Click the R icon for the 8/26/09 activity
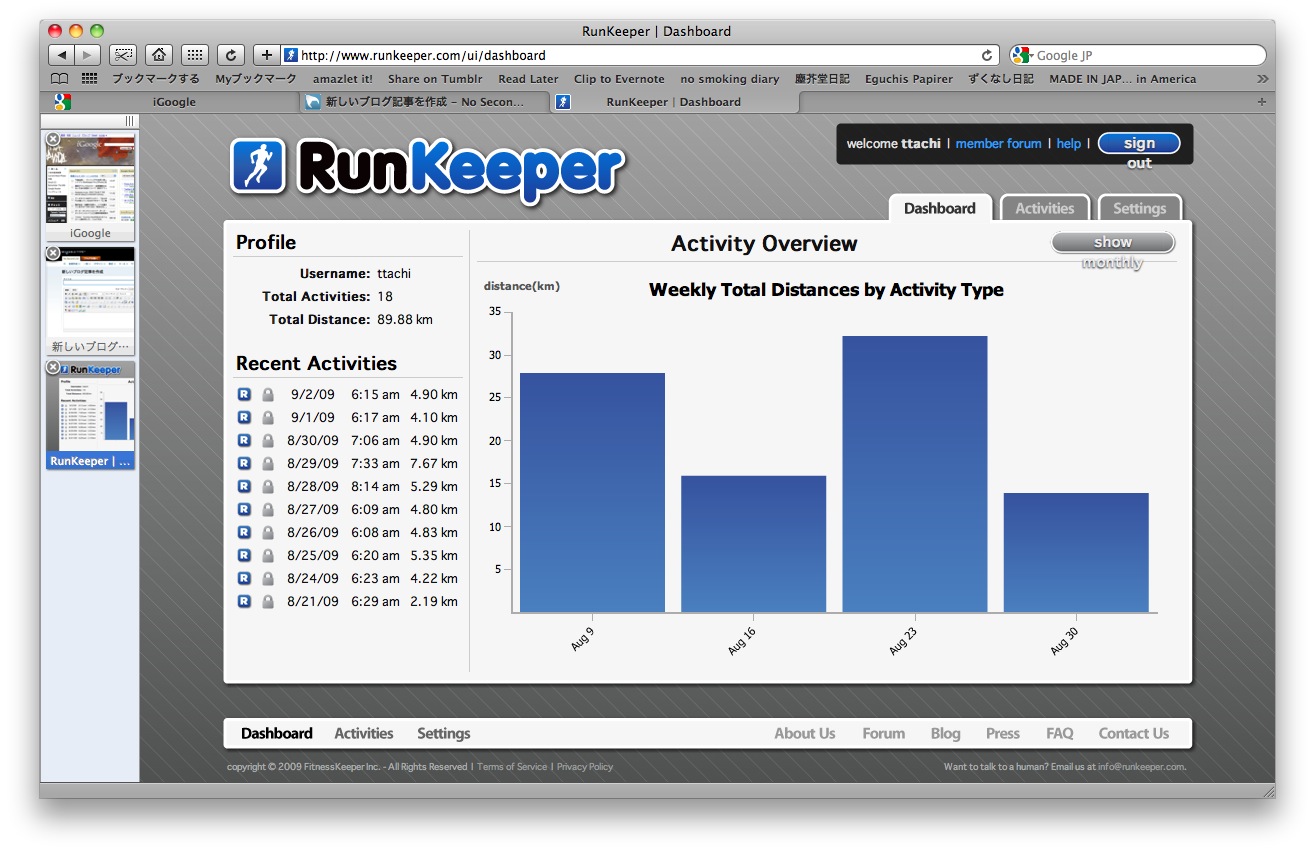 pos(245,532)
